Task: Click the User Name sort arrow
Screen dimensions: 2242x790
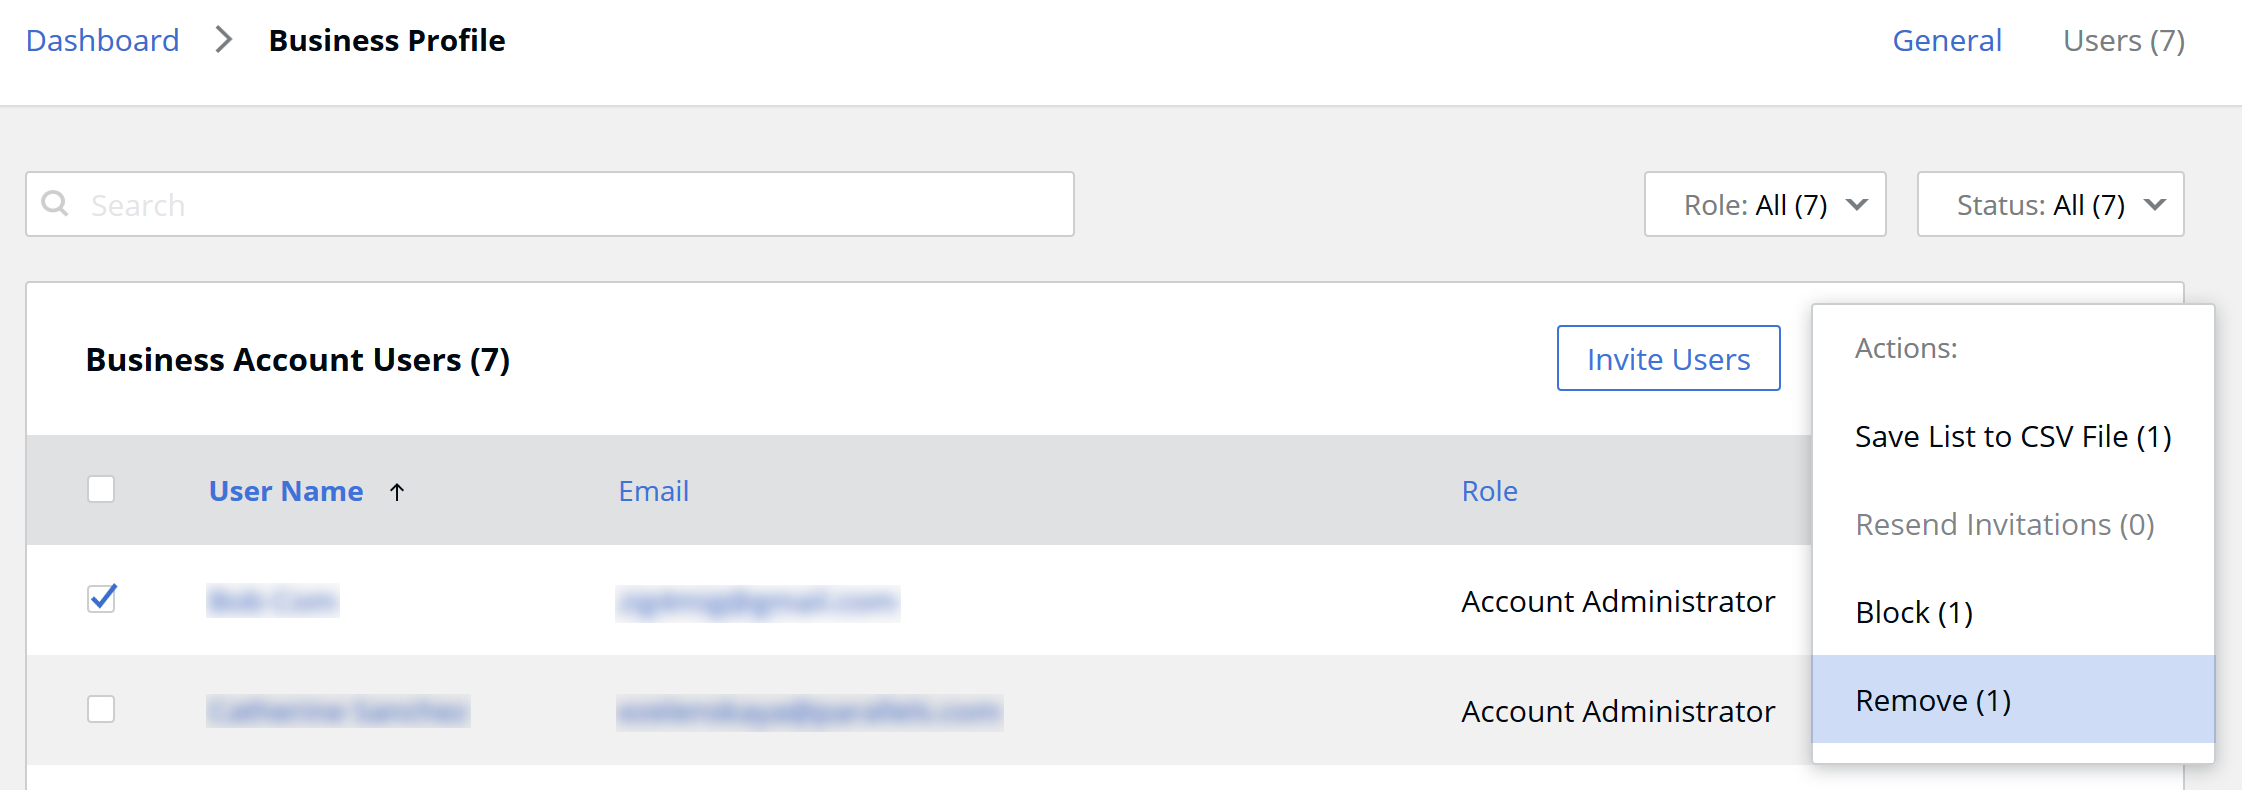Action: [x=397, y=492]
